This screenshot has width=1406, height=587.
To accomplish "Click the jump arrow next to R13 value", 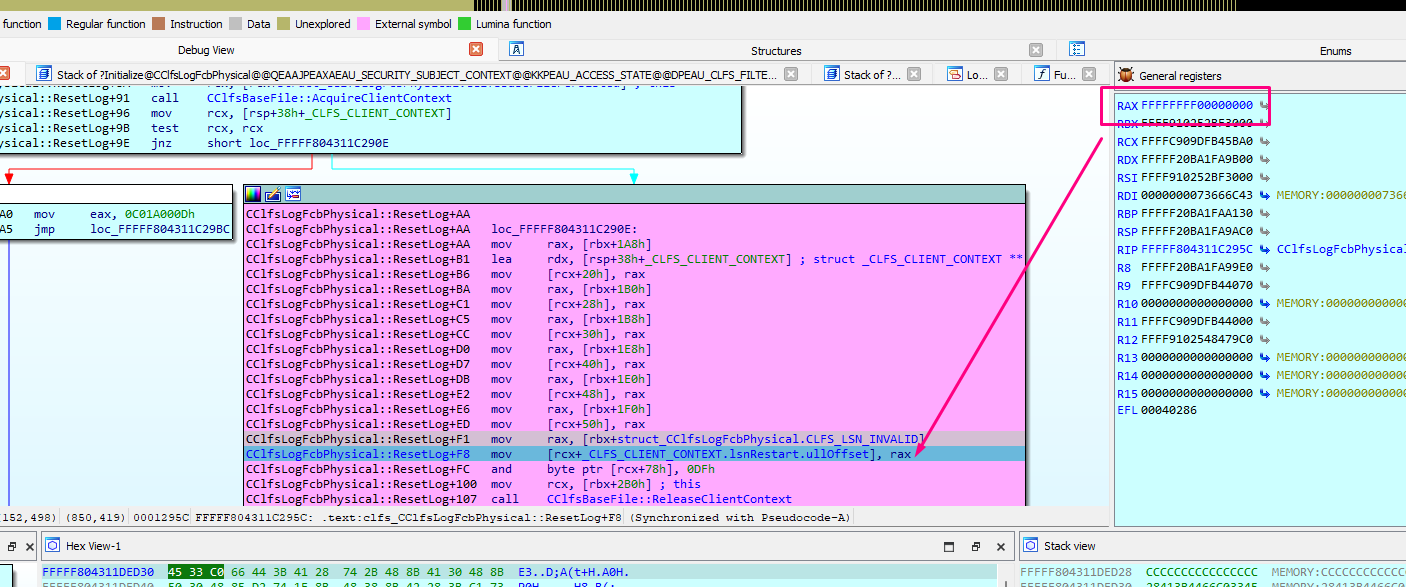I will point(1264,357).
